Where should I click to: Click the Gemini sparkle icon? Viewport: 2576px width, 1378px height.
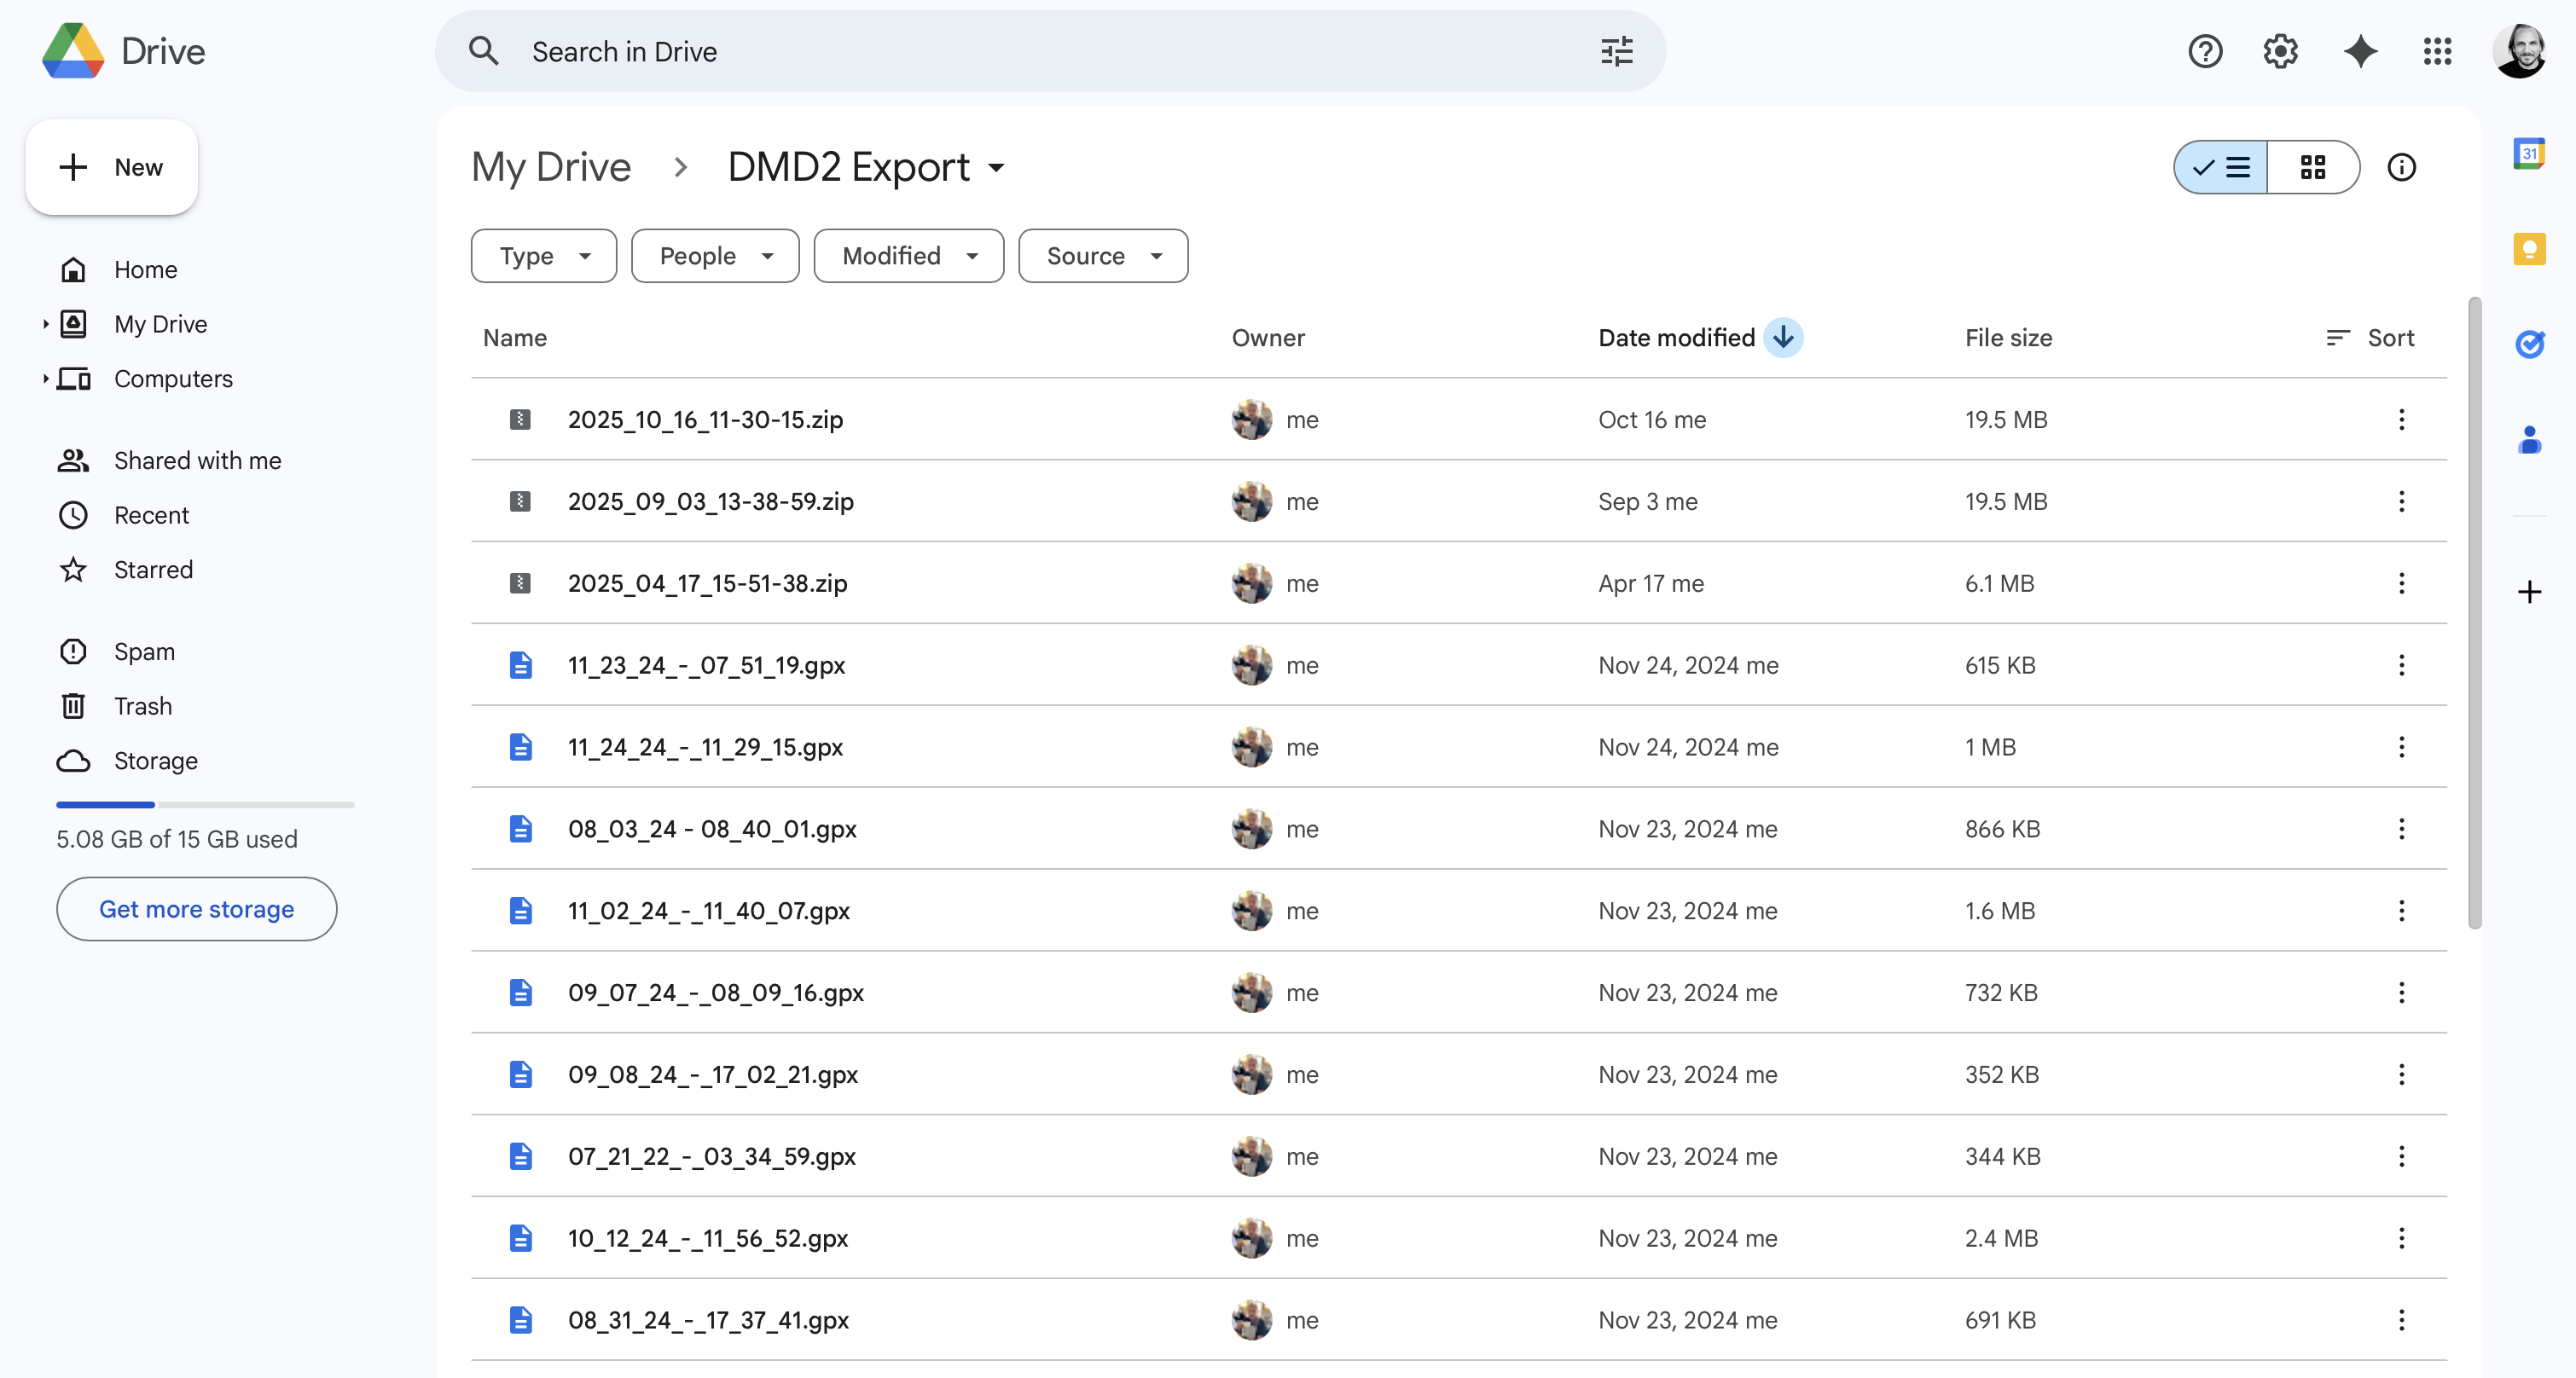[x=2360, y=51]
